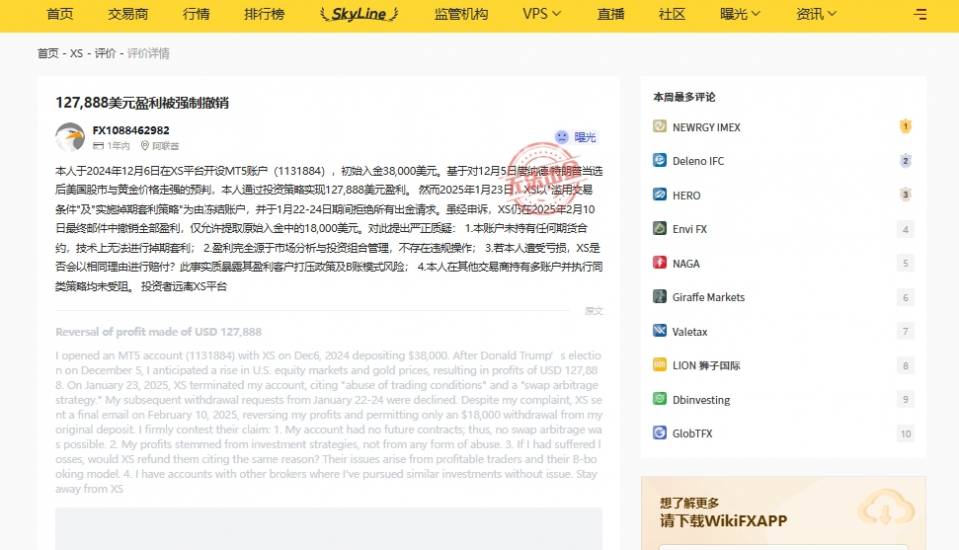Open the Envi FX broker logo
The width and height of the screenshot is (959, 550).
point(659,228)
